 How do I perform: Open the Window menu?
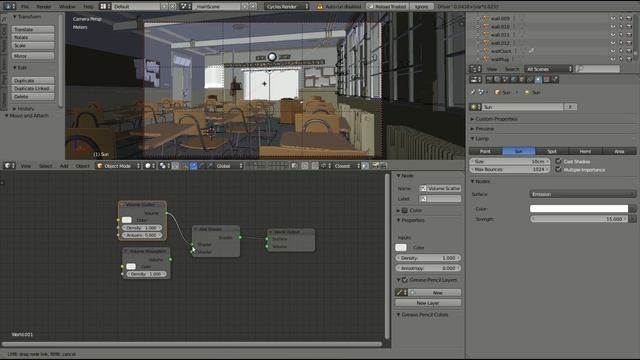pos(67,6)
